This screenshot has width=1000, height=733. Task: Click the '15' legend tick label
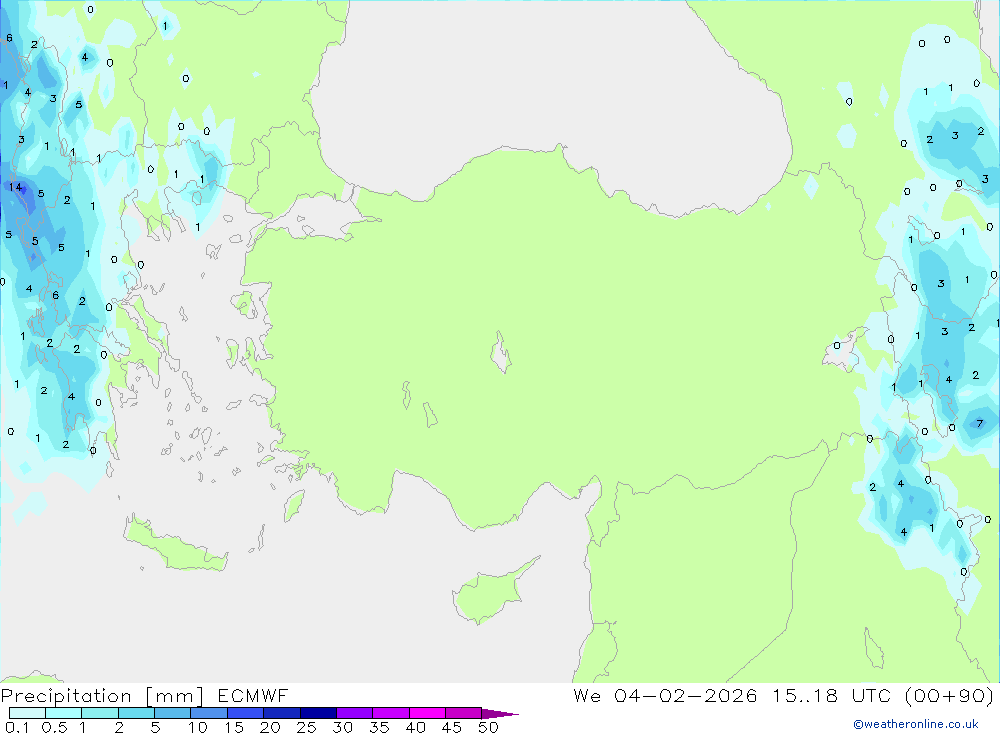click(234, 727)
